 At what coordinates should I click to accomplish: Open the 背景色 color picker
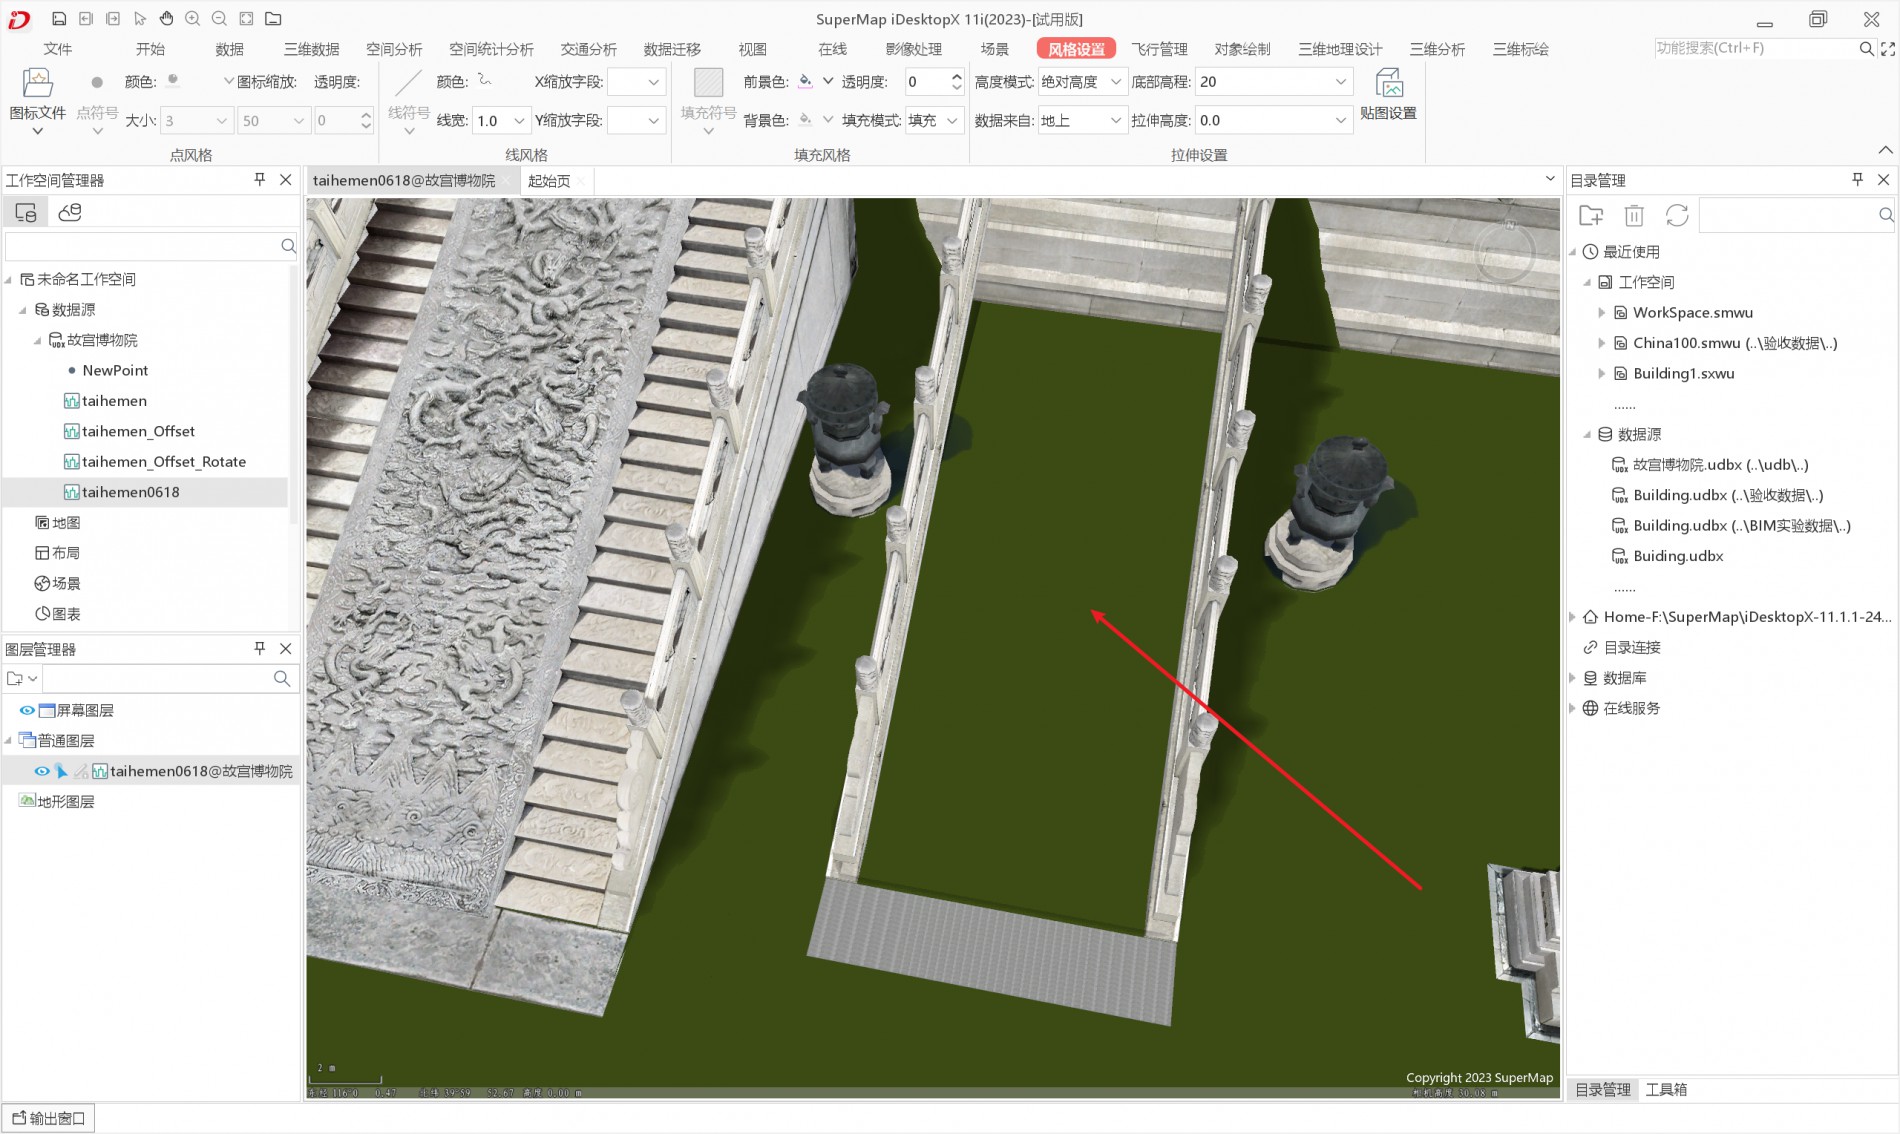805,119
